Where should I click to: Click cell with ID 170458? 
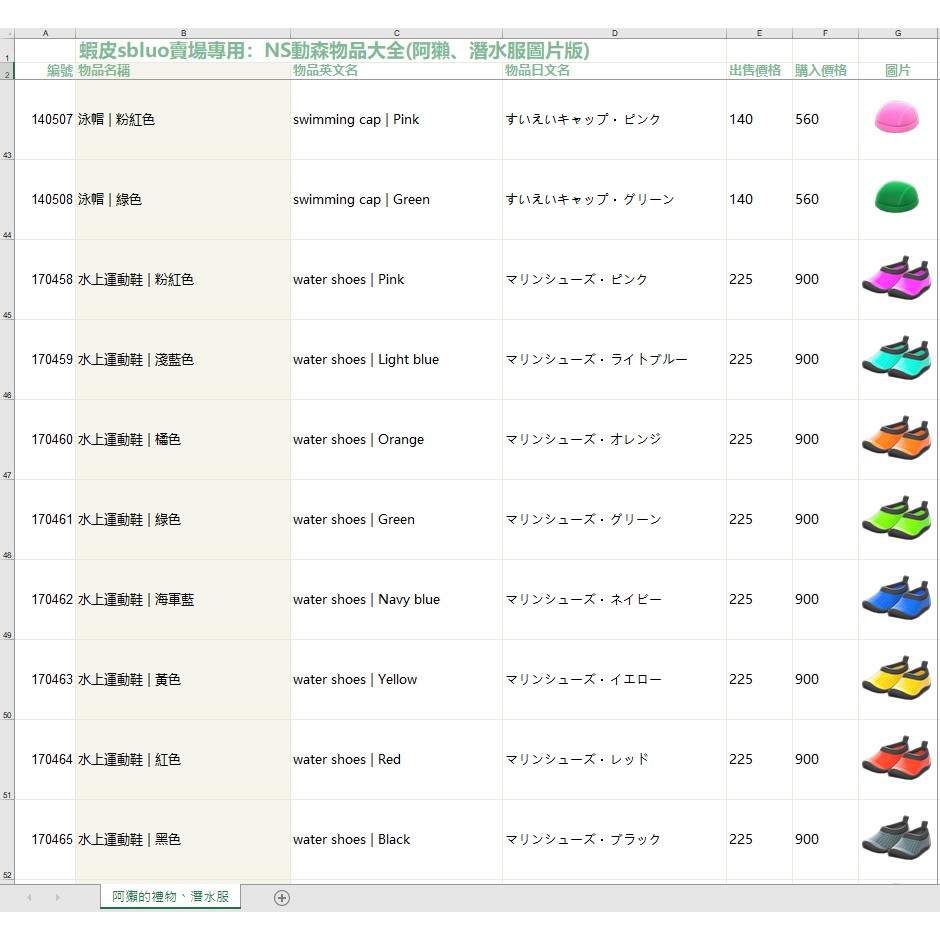click(45, 279)
